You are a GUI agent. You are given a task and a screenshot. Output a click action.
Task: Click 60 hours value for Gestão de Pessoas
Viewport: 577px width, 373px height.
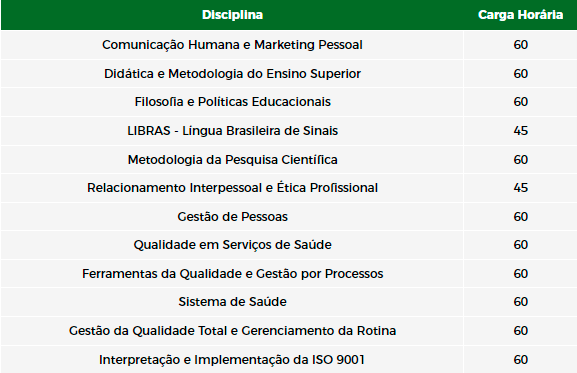pos(520,217)
